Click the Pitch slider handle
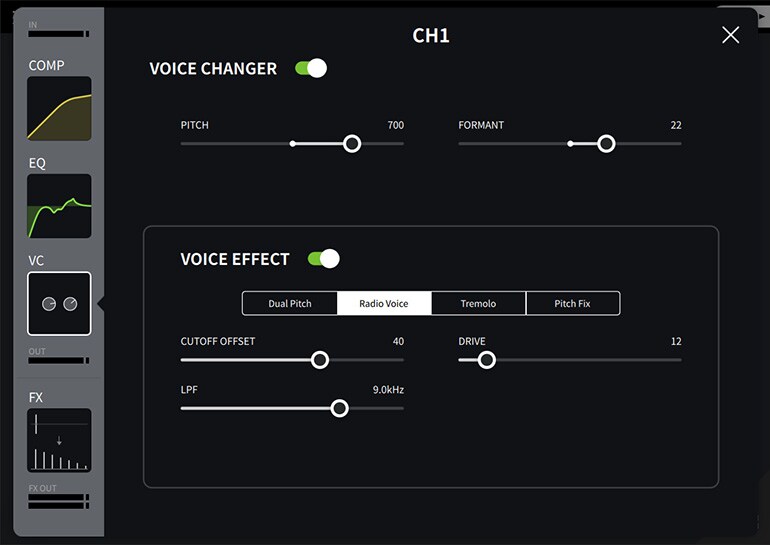Image resolution: width=770 pixels, height=545 pixels. coord(352,144)
